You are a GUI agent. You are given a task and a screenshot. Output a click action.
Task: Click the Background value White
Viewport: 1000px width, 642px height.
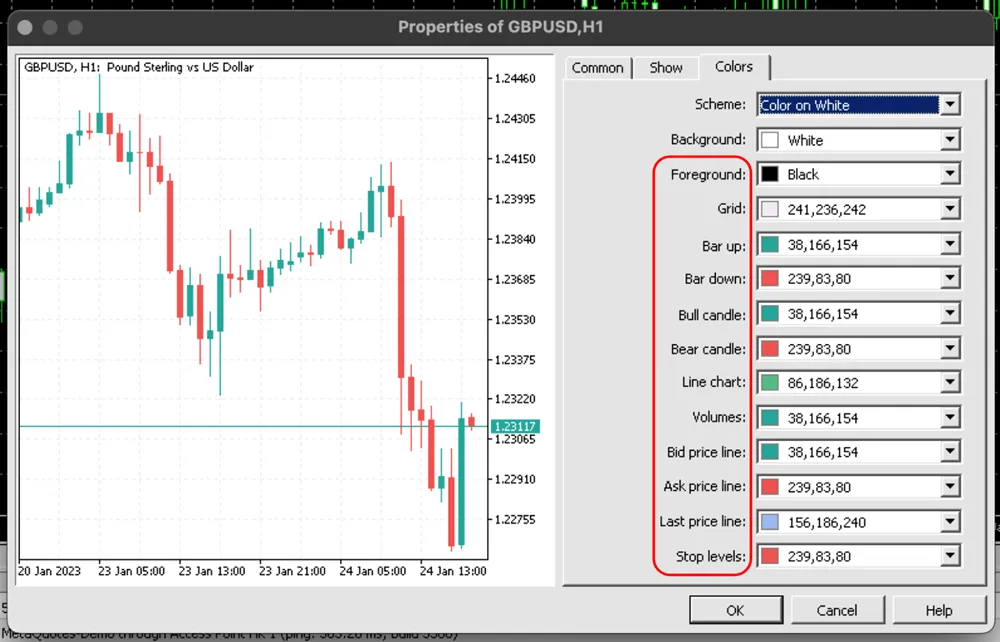pyautogui.click(x=805, y=140)
